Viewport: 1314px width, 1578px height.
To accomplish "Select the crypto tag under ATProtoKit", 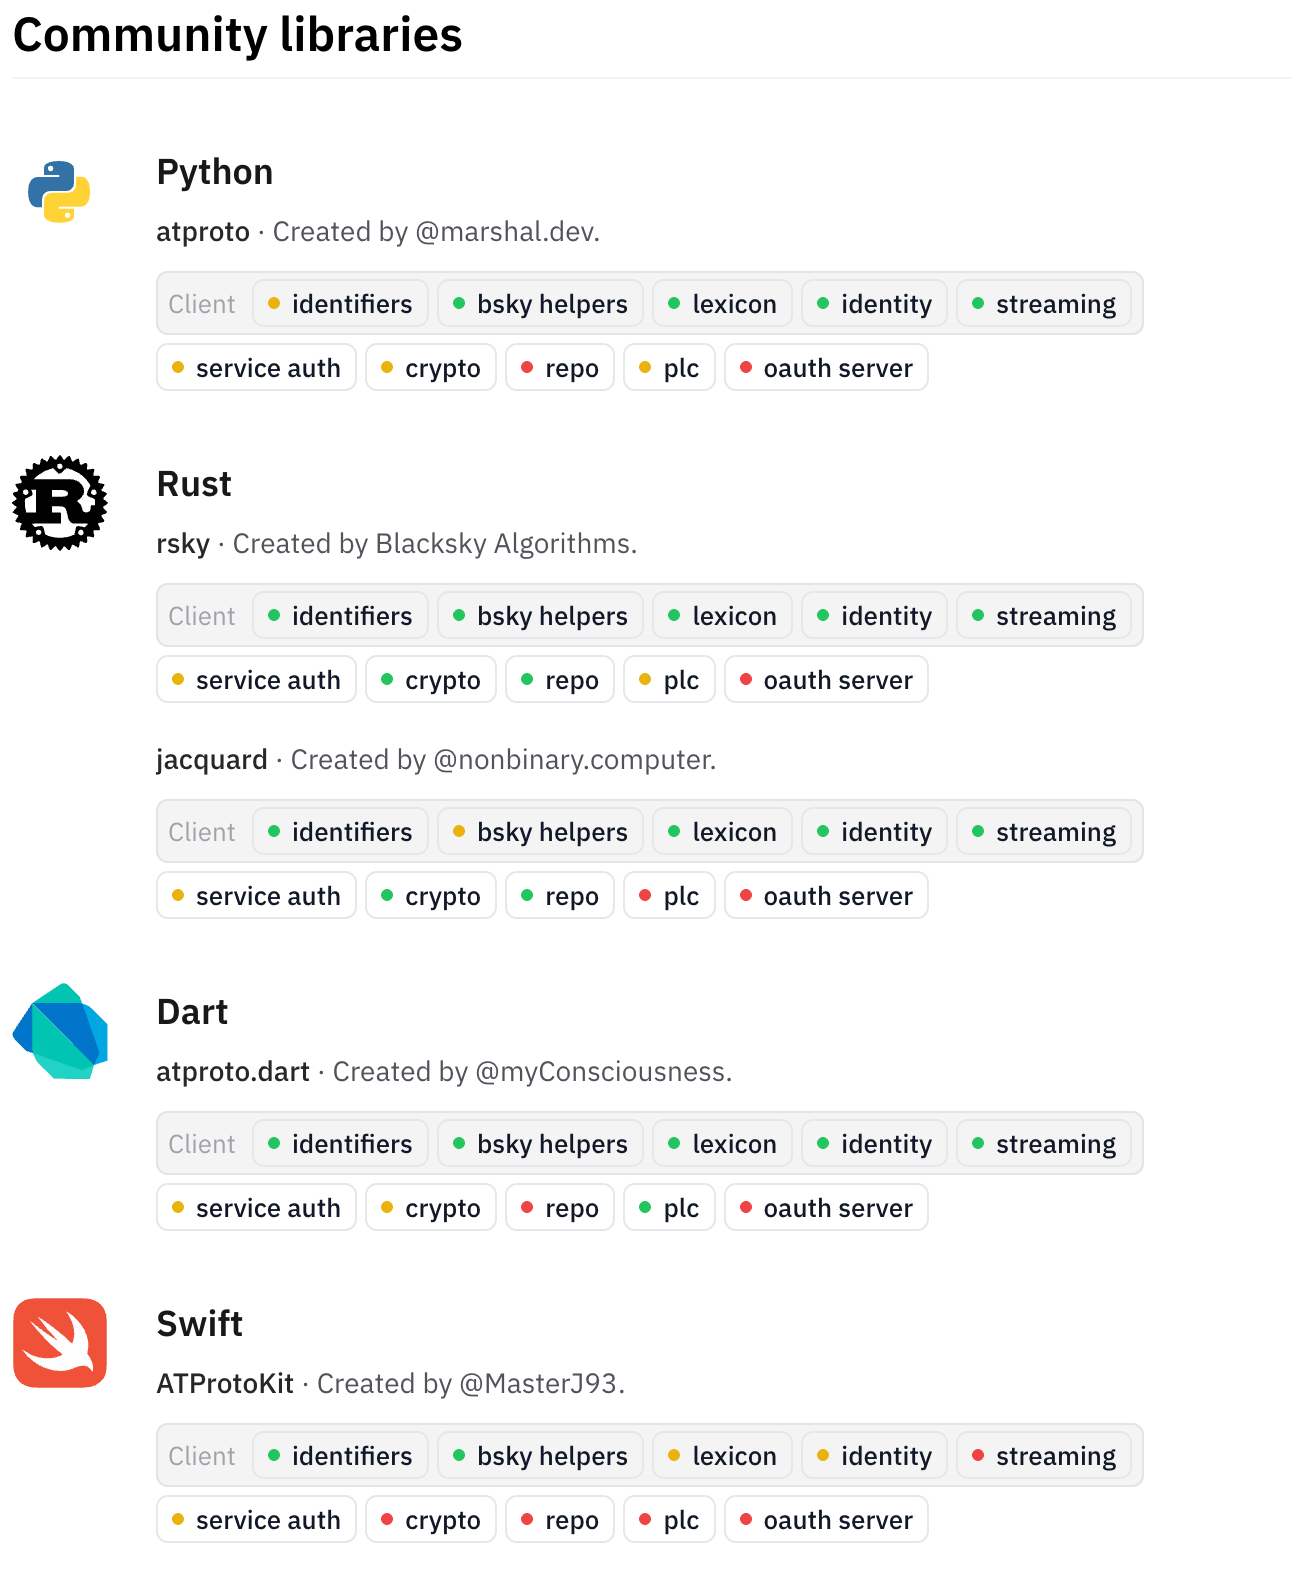I will [431, 1520].
